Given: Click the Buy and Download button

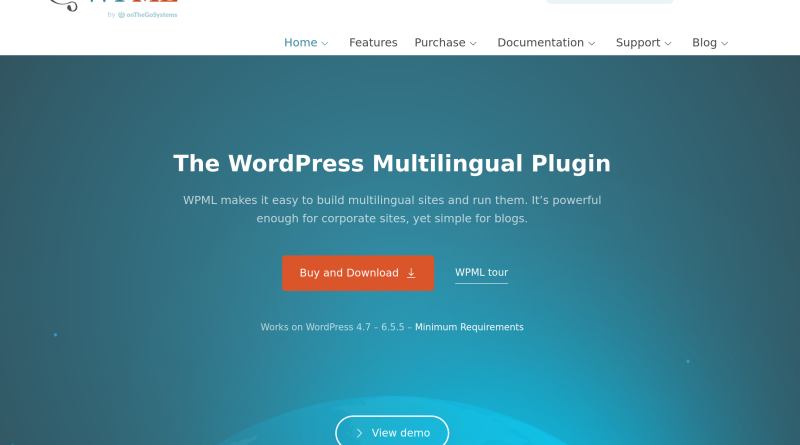Looking at the screenshot, I should click(358, 273).
